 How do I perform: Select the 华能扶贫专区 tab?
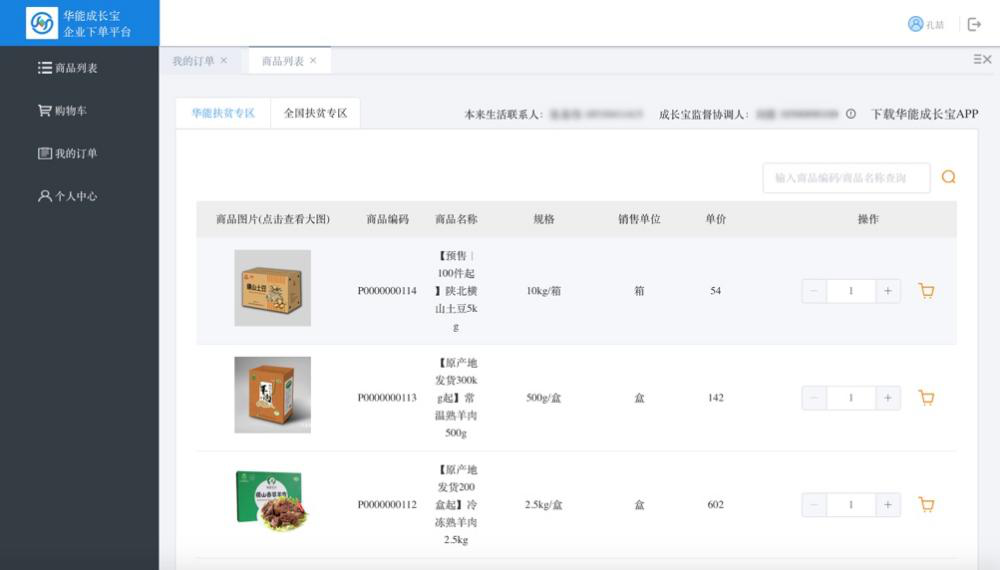coord(223,113)
